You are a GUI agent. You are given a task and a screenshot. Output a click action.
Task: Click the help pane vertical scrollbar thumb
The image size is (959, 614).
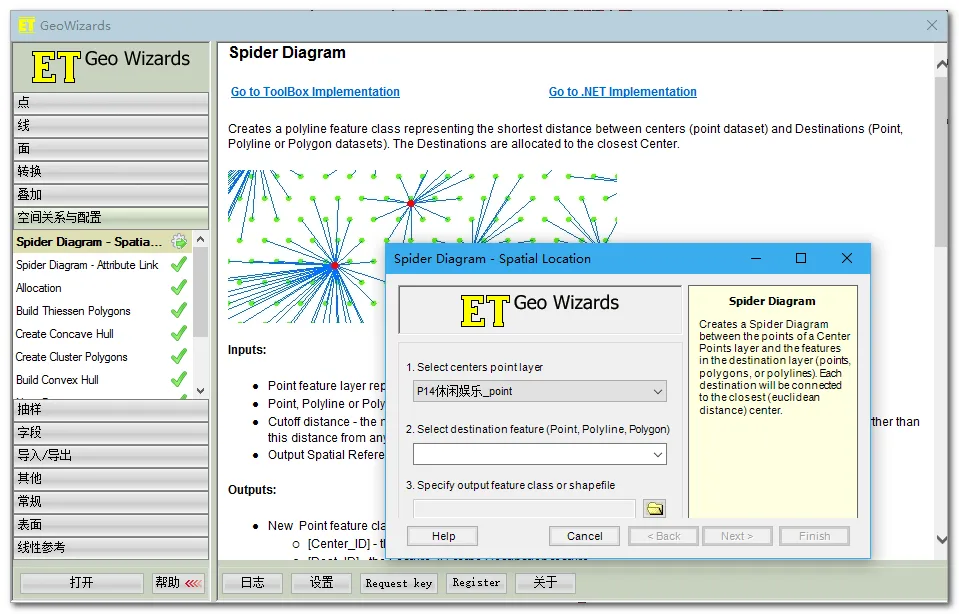tap(942, 161)
